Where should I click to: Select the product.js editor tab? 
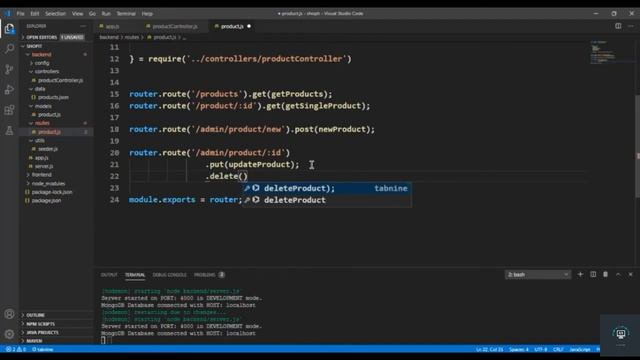[x=232, y=26]
